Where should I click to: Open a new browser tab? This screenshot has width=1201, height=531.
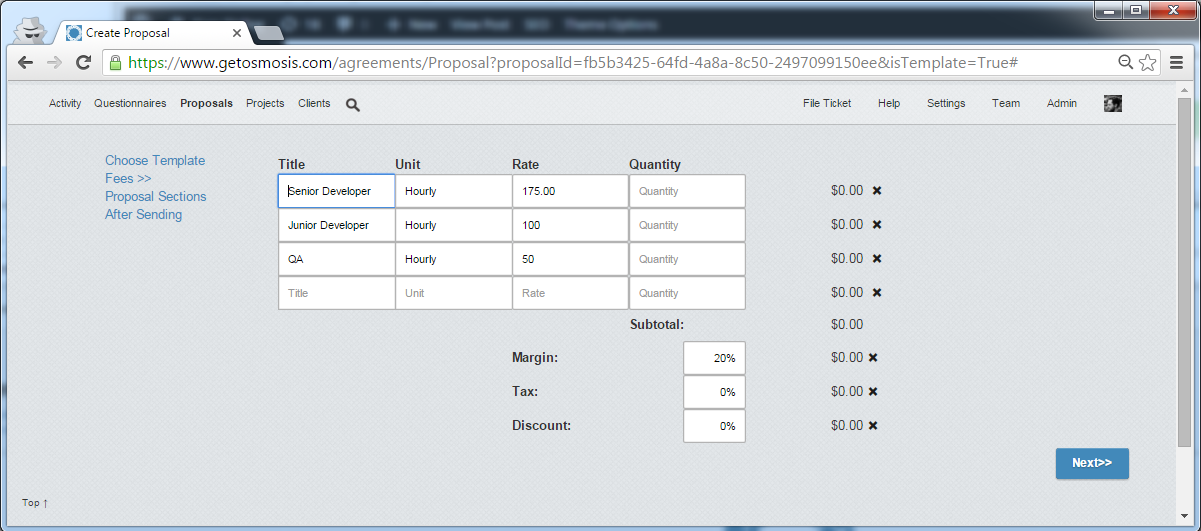(x=269, y=33)
